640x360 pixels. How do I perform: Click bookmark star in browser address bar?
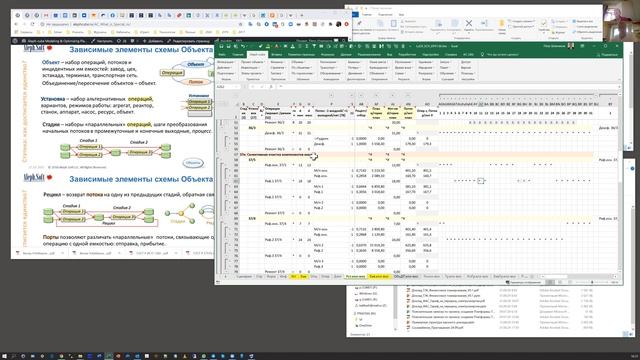coord(241,24)
